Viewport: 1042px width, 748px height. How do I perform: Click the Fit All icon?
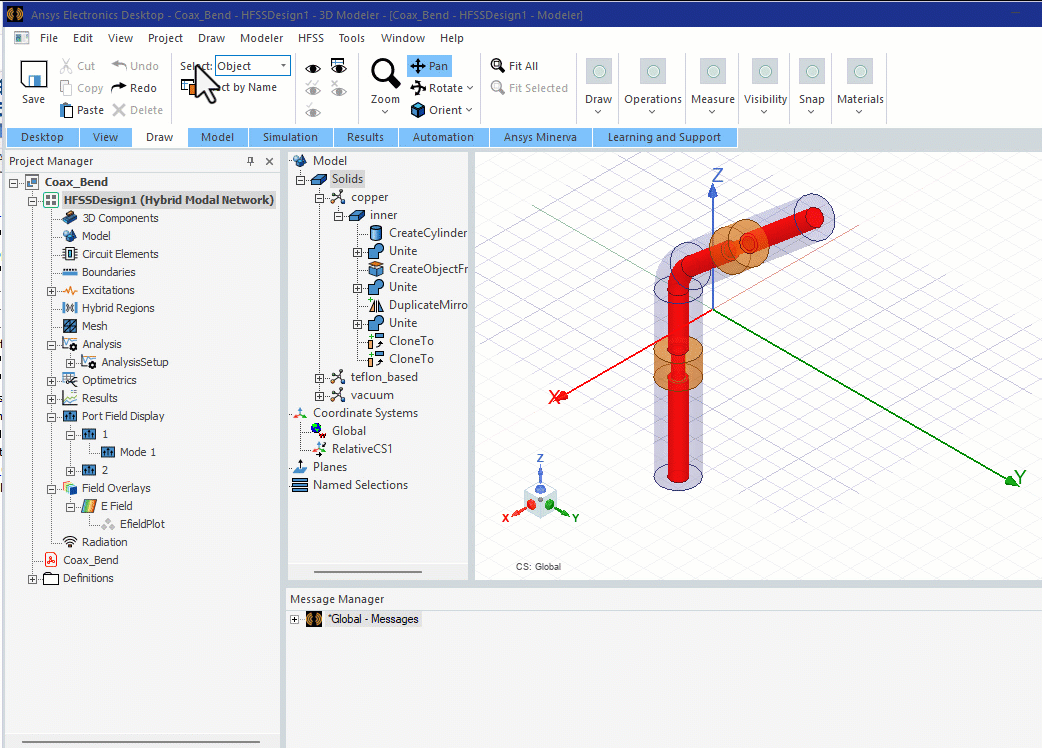point(498,65)
